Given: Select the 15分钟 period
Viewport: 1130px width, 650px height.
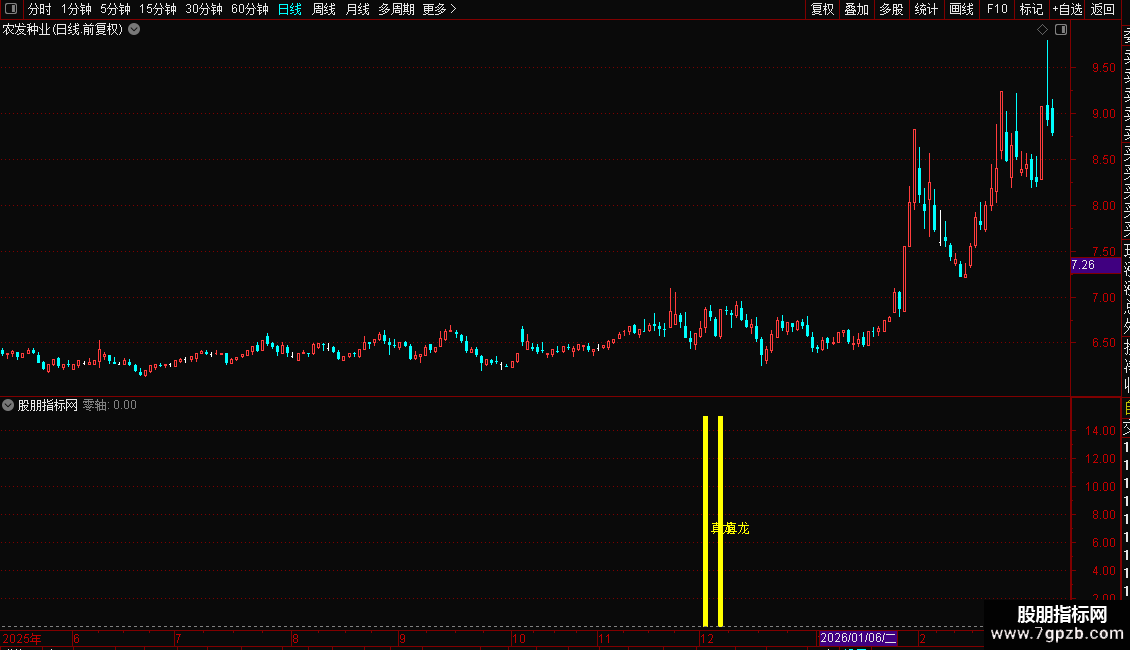Looking at the screenshot, I should (157, 9).
